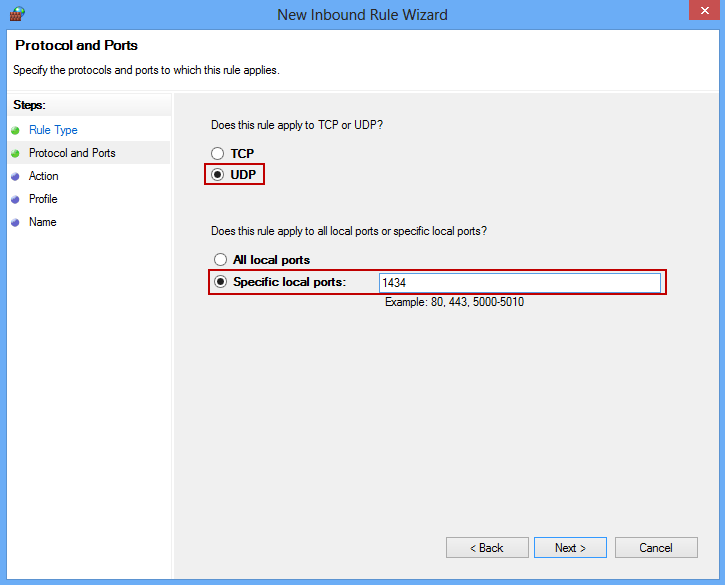The height and width of the screenshot is (585, 725).
Task: Click the firewall wizard title bar icon
Action: (x=17, y=14)
